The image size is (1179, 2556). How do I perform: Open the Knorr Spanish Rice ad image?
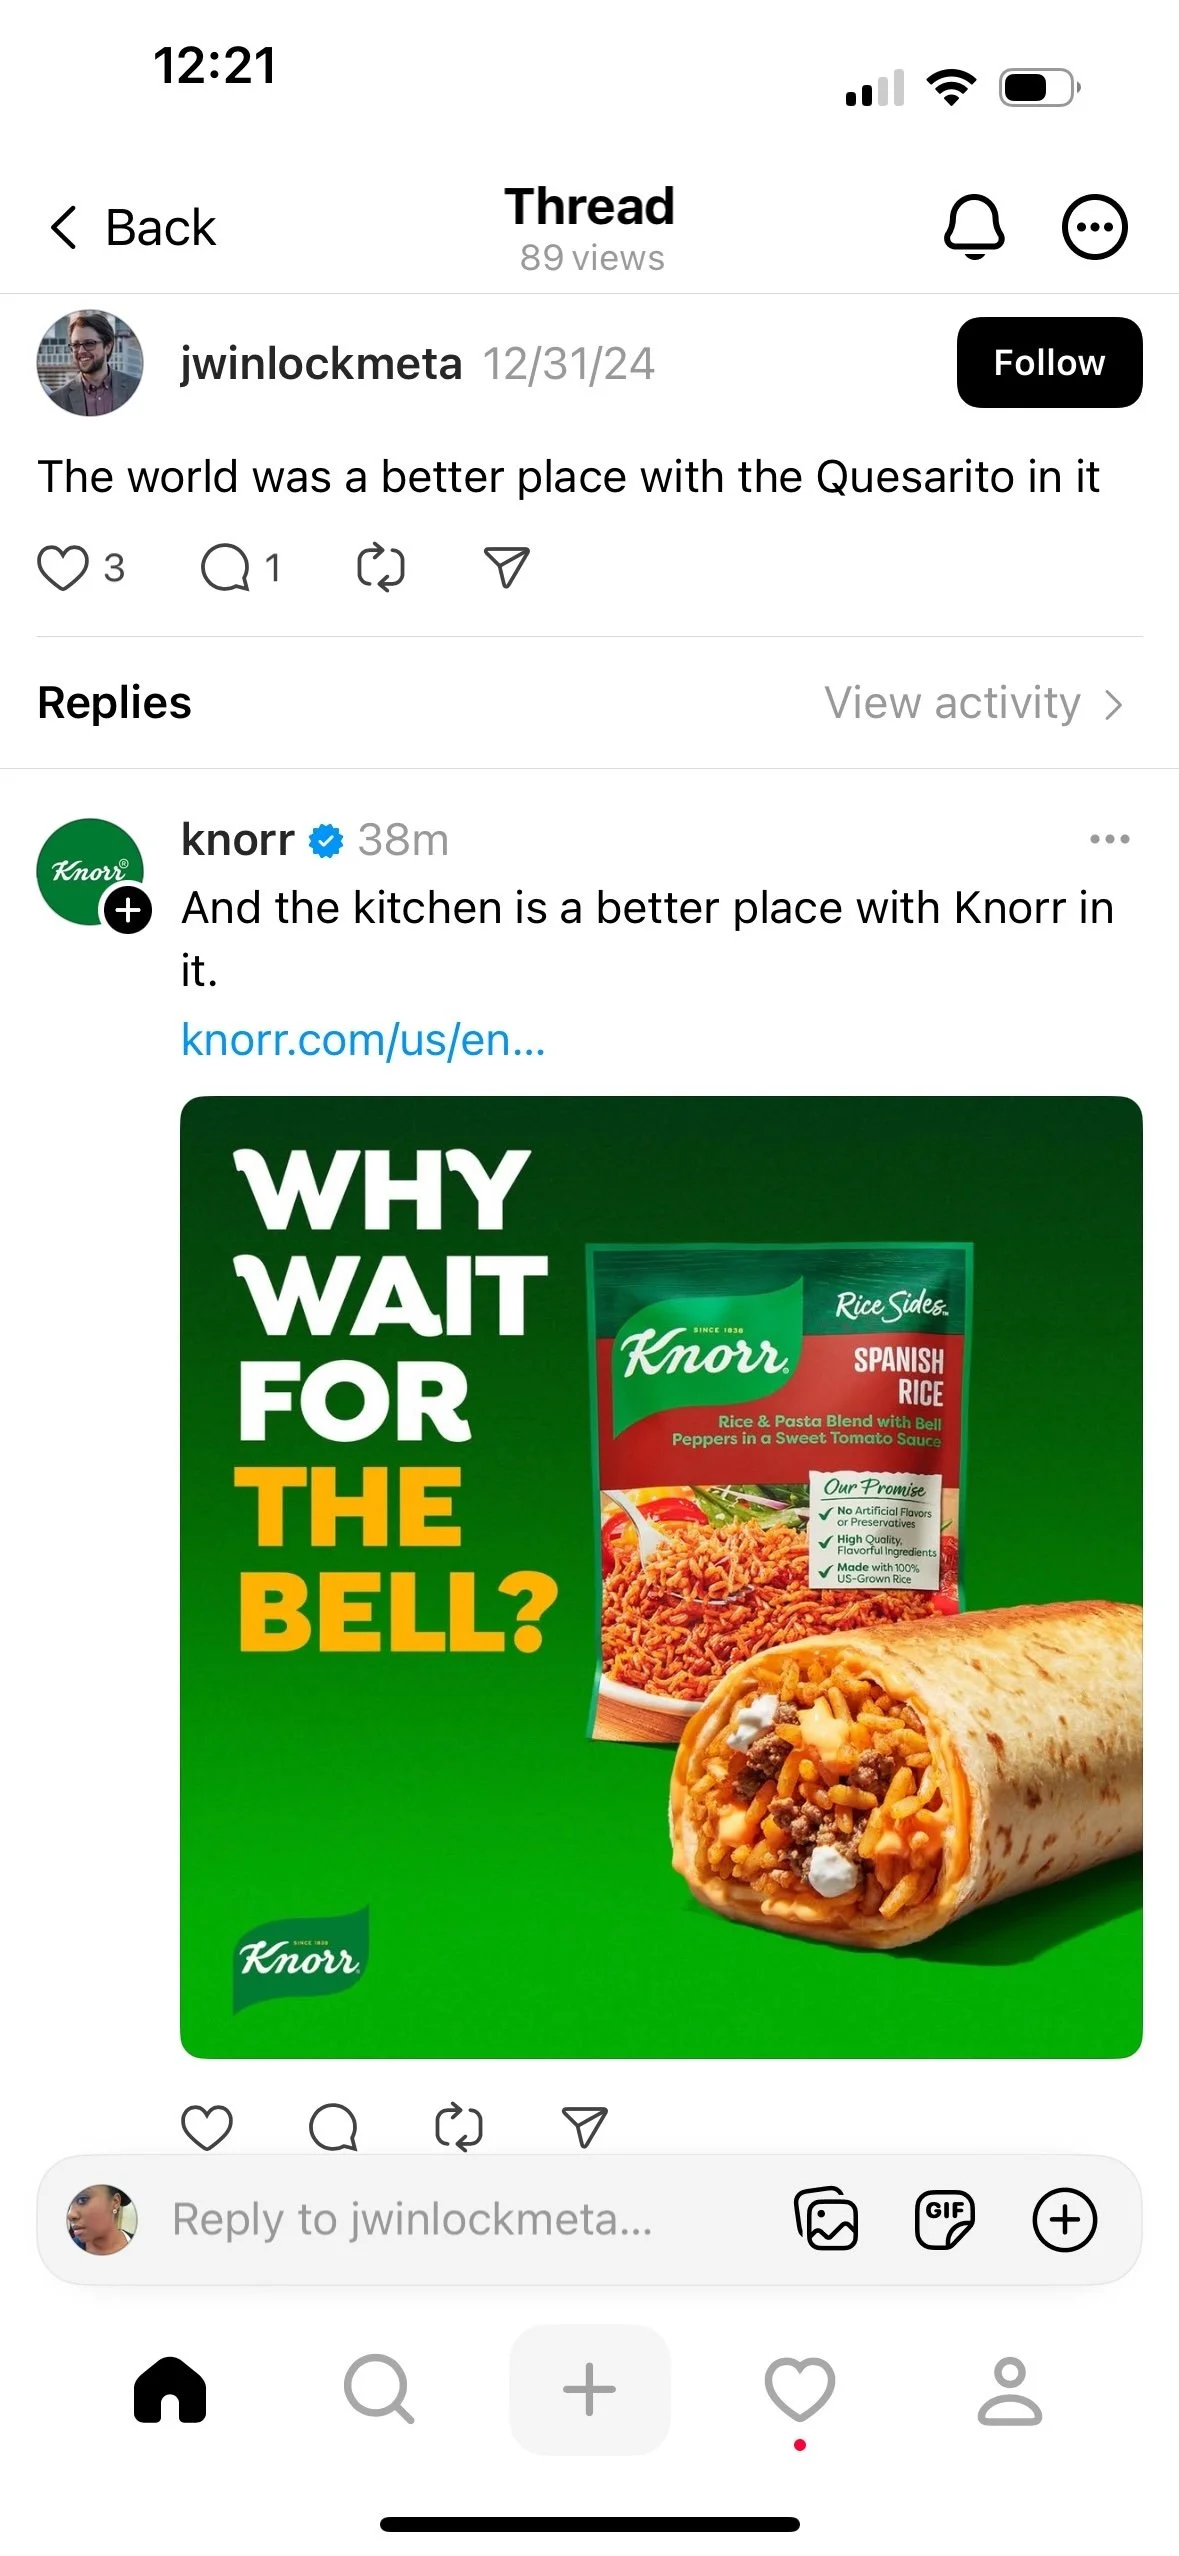point(661,1577)
